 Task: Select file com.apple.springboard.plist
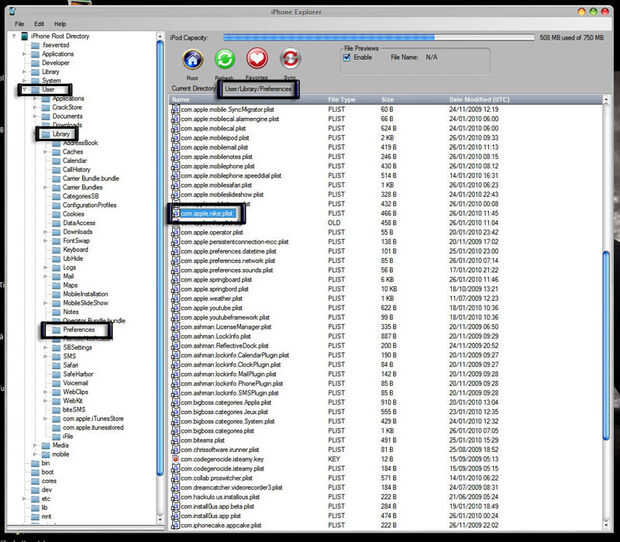(x=216, y=280)
